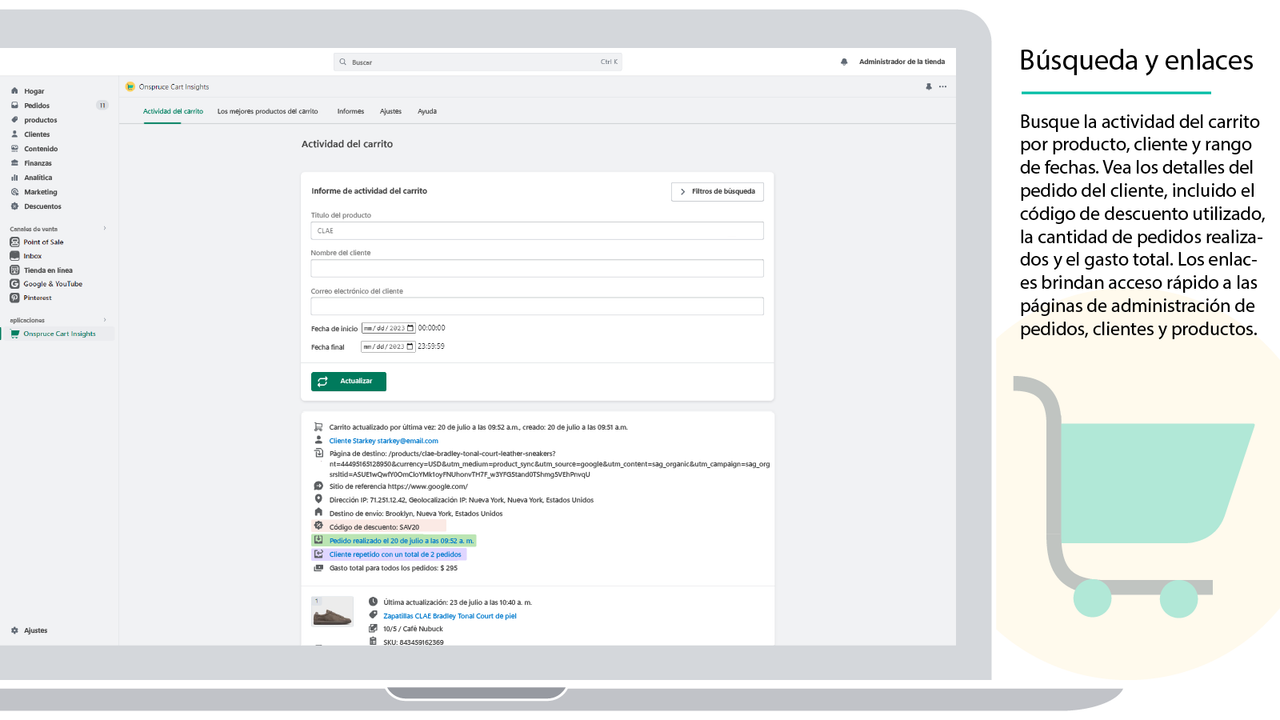Open Marketing section
Screen dimensions: 1280x720
coord(41,192)
